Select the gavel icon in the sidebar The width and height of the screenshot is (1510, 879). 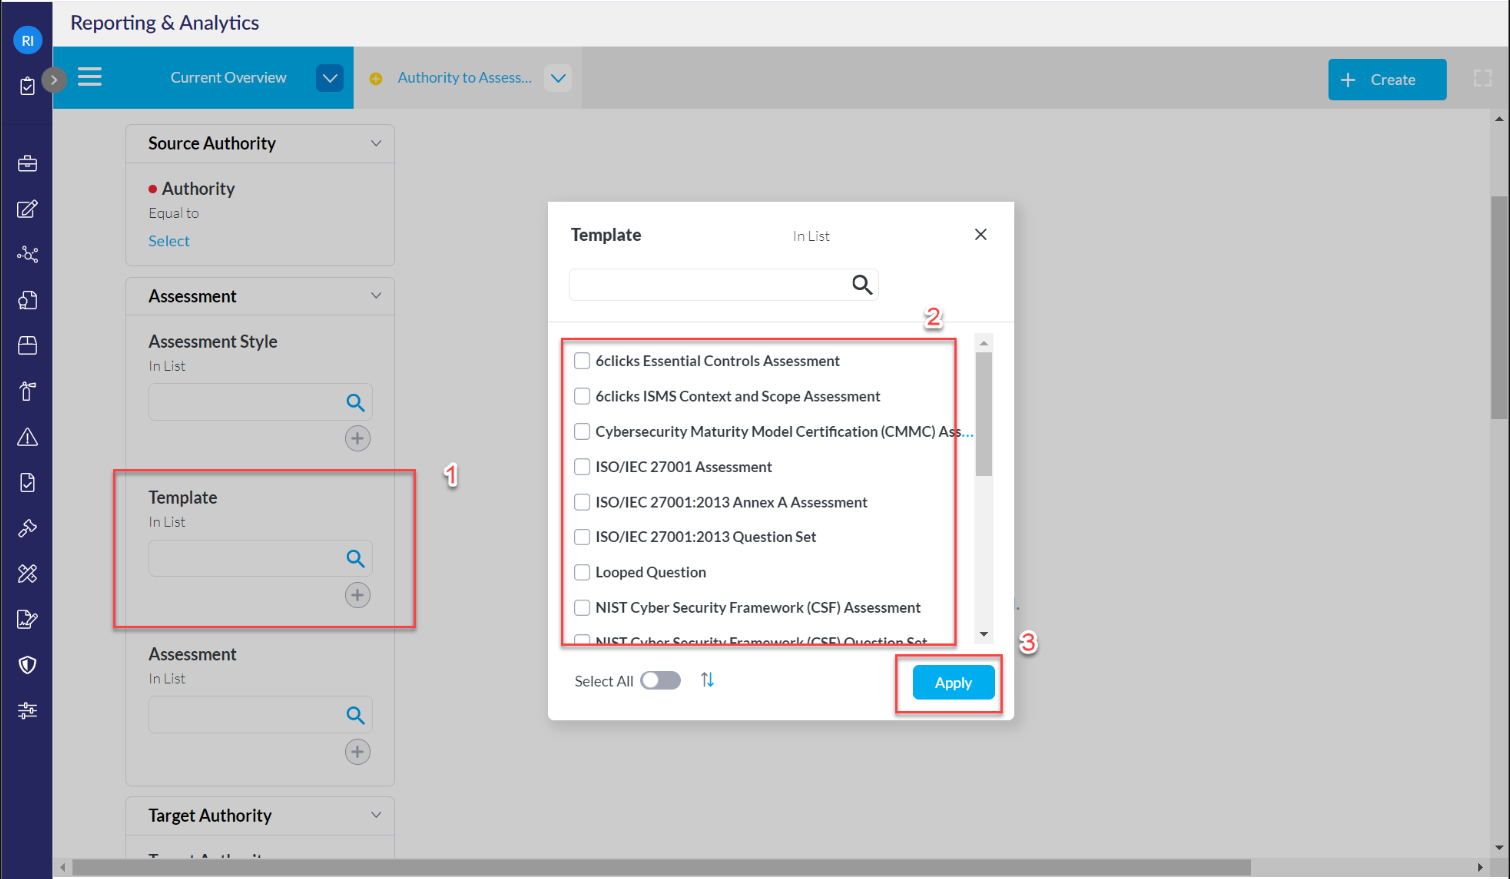[x=26, y=527]
